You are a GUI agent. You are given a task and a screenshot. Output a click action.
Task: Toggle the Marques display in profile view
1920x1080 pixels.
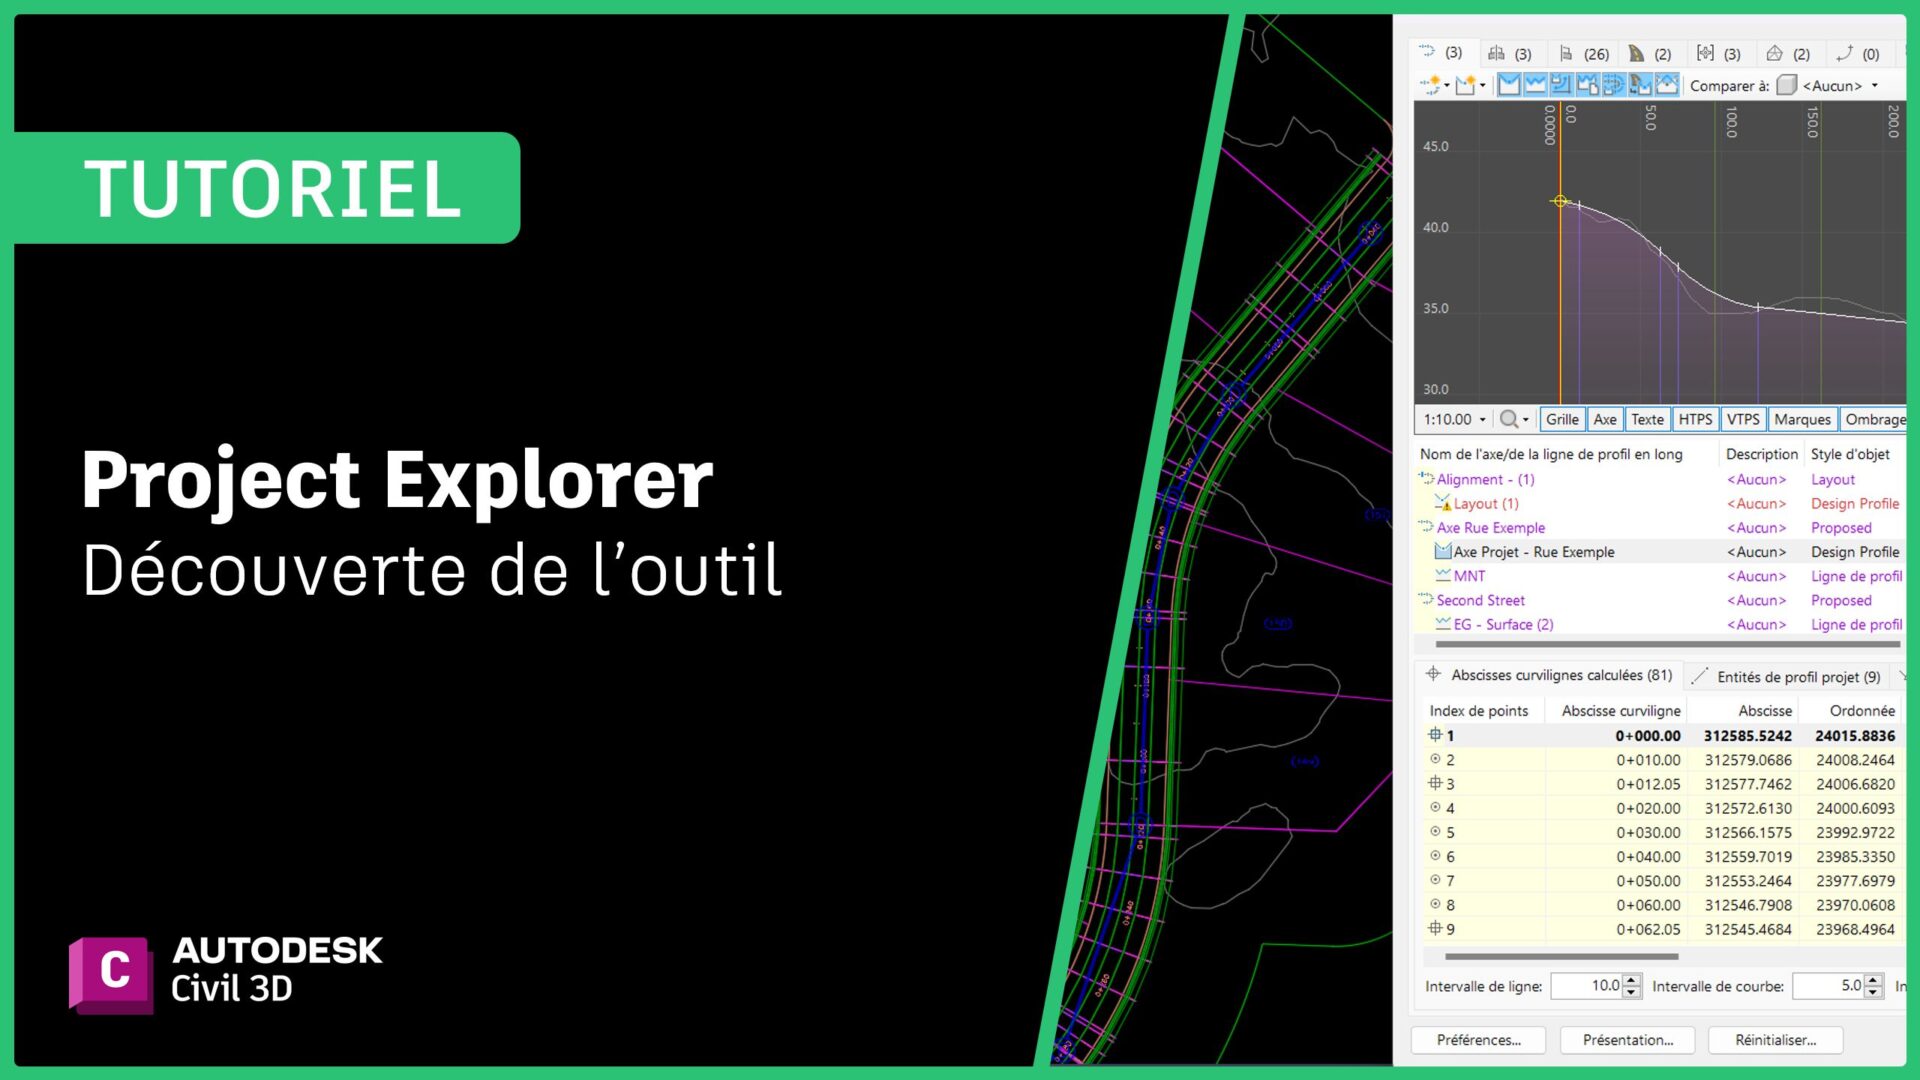point(1802,418)
